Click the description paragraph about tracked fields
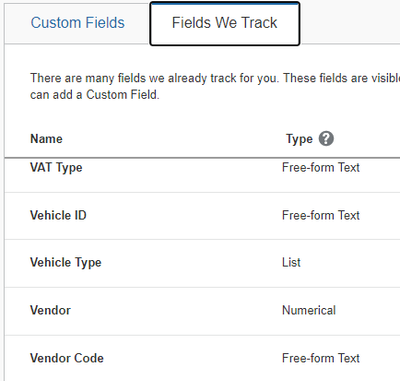Viewport: 400px width, 381px height. click(215, 86)
